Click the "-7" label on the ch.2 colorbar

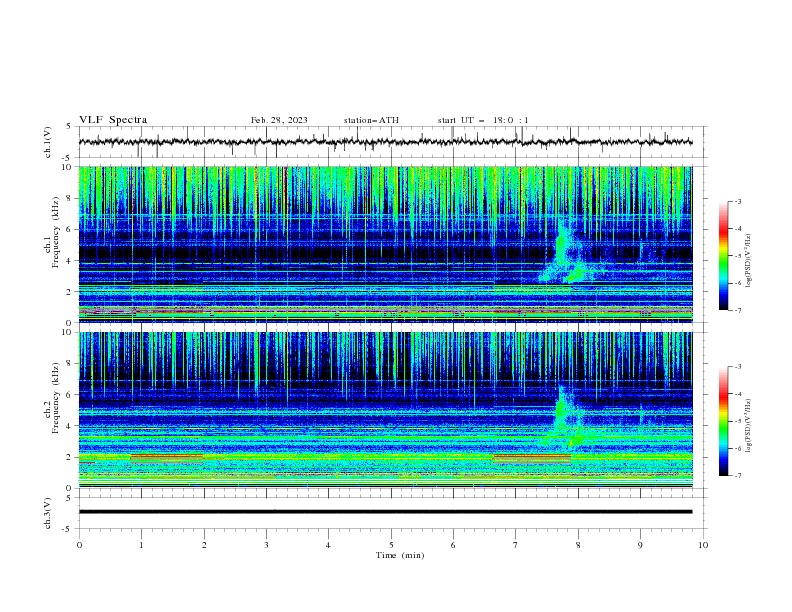(737, 475)
